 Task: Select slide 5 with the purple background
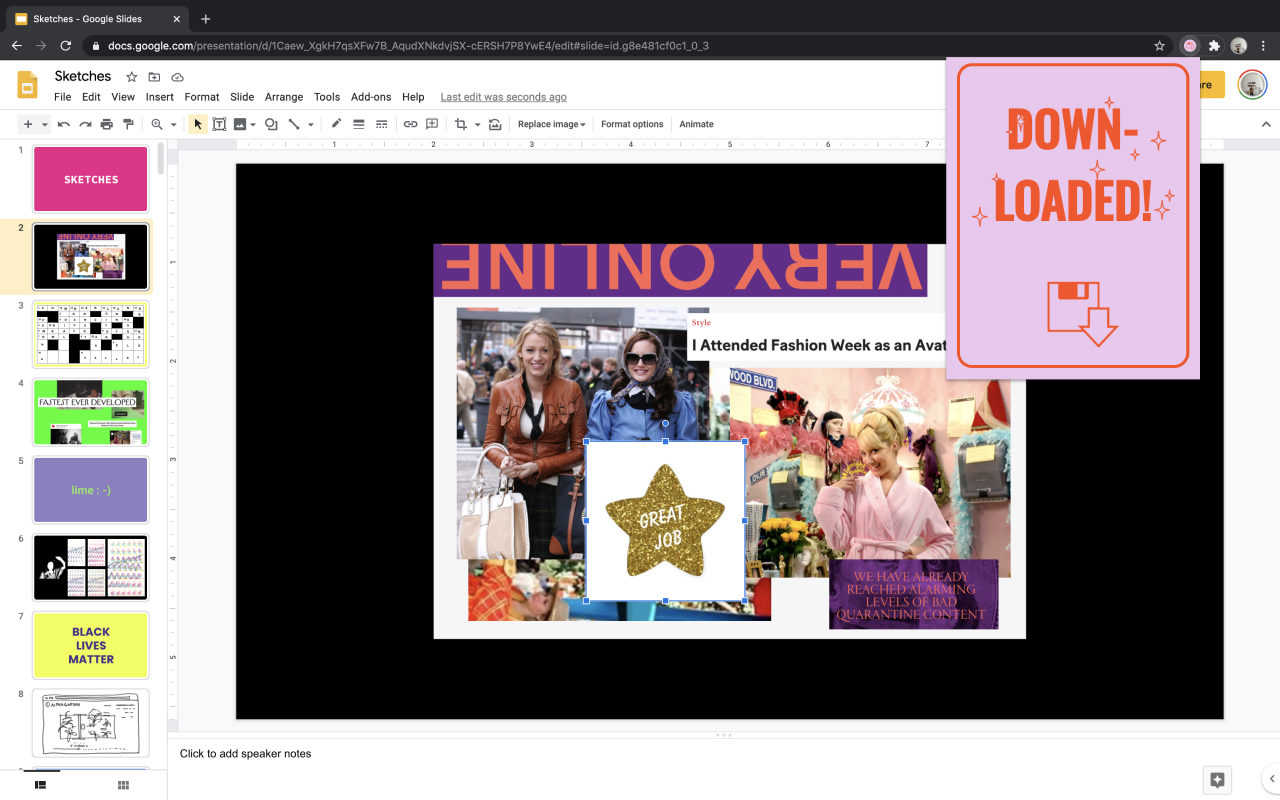tap(90, 489)
